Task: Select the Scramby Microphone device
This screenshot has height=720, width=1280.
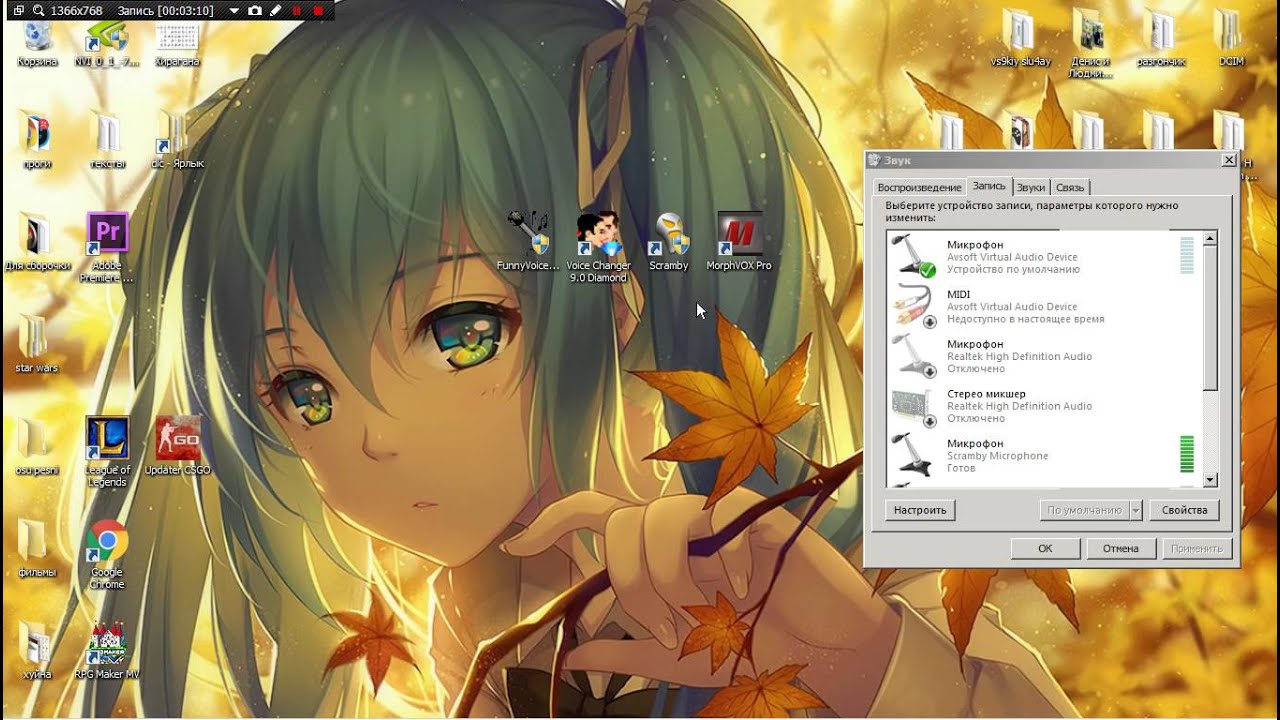Action: tap(1044, 455)
